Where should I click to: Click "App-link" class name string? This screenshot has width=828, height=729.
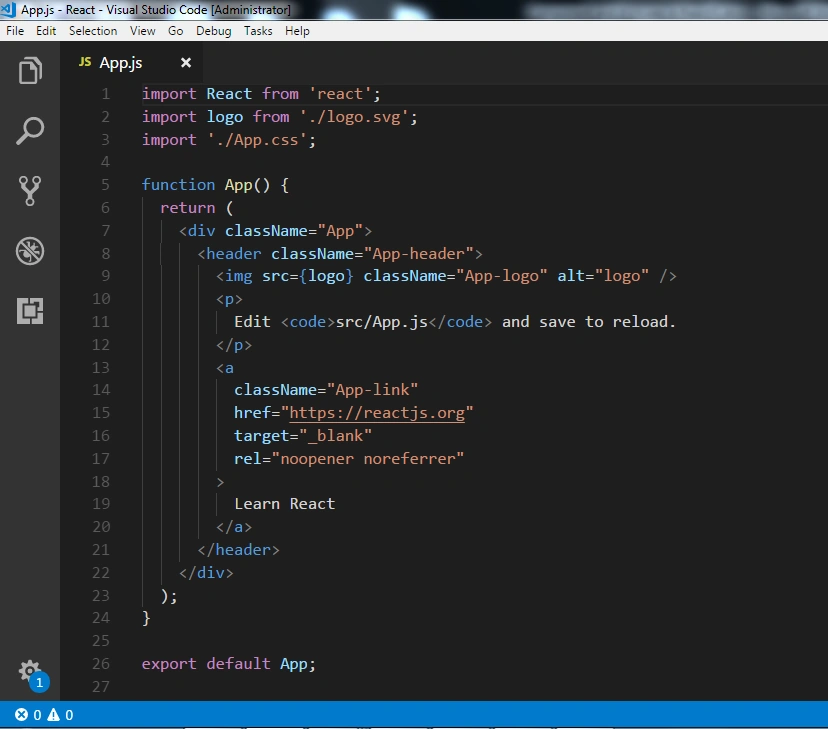pyautogui.click(x=372, y=390)
